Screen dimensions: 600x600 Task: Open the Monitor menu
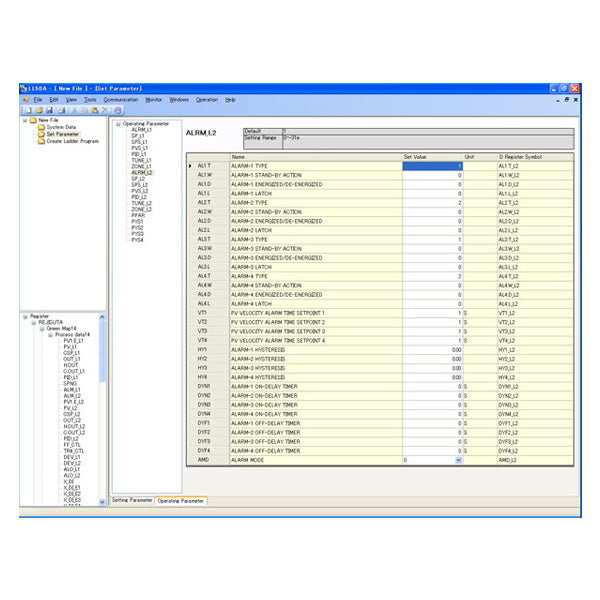[153, 100]
